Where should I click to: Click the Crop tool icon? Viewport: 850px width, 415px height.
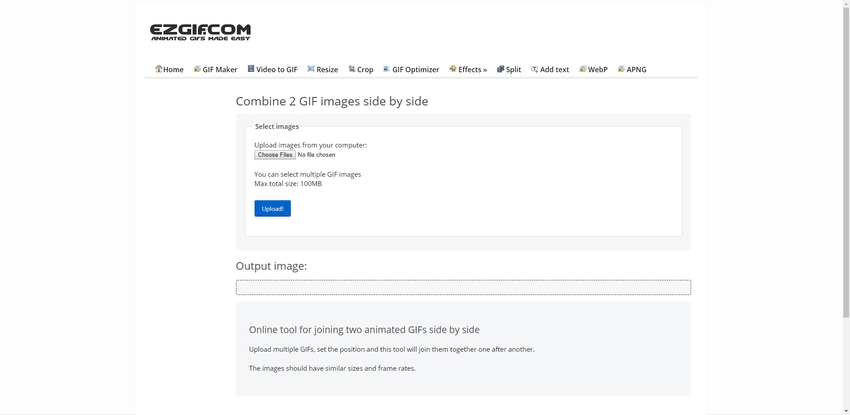coord(352,69)
